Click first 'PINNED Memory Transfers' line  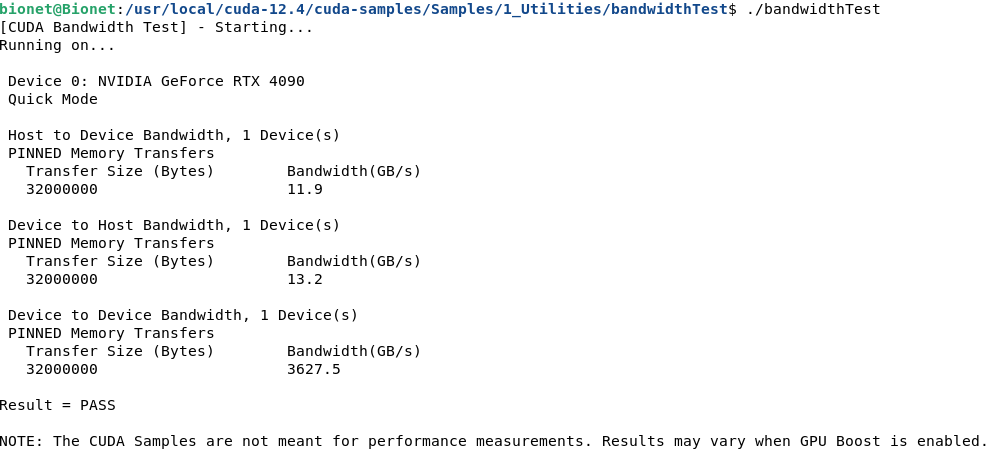[x=111, y=153]
